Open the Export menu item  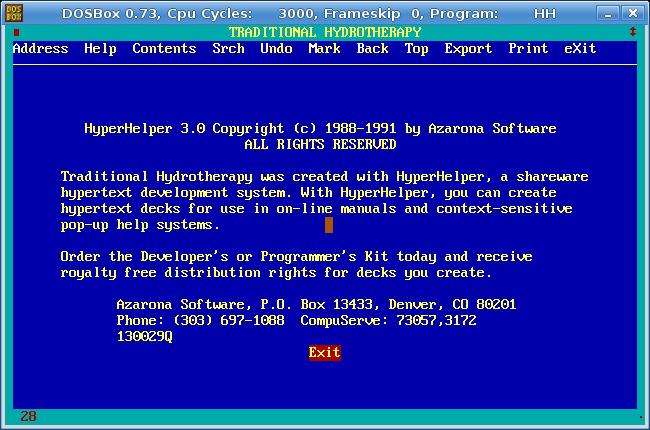click(468, 49)
